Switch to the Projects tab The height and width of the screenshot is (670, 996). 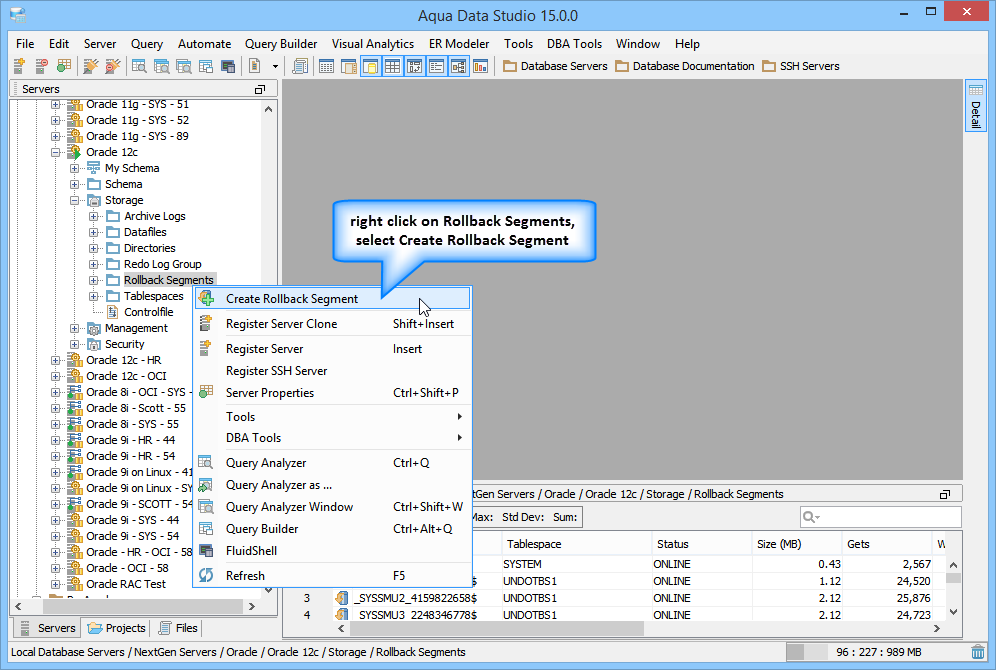(116, 627)
